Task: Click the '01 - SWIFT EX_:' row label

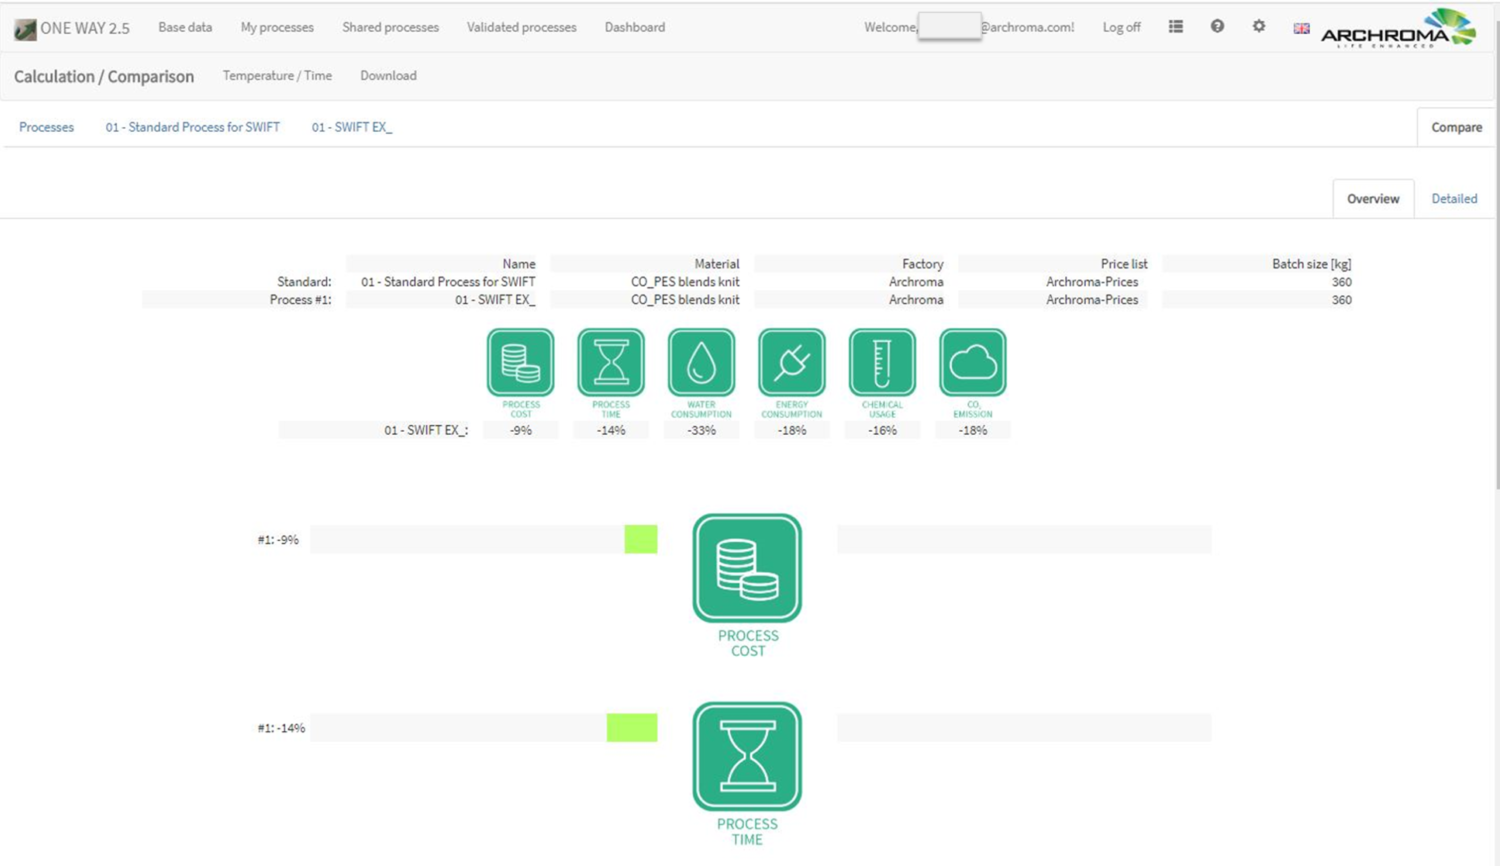Action: pyautogui.click(x=426, y=430)
